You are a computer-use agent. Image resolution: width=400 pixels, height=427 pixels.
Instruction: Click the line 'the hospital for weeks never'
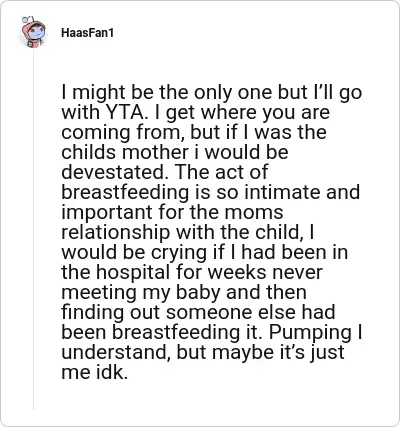click(192, 272)
